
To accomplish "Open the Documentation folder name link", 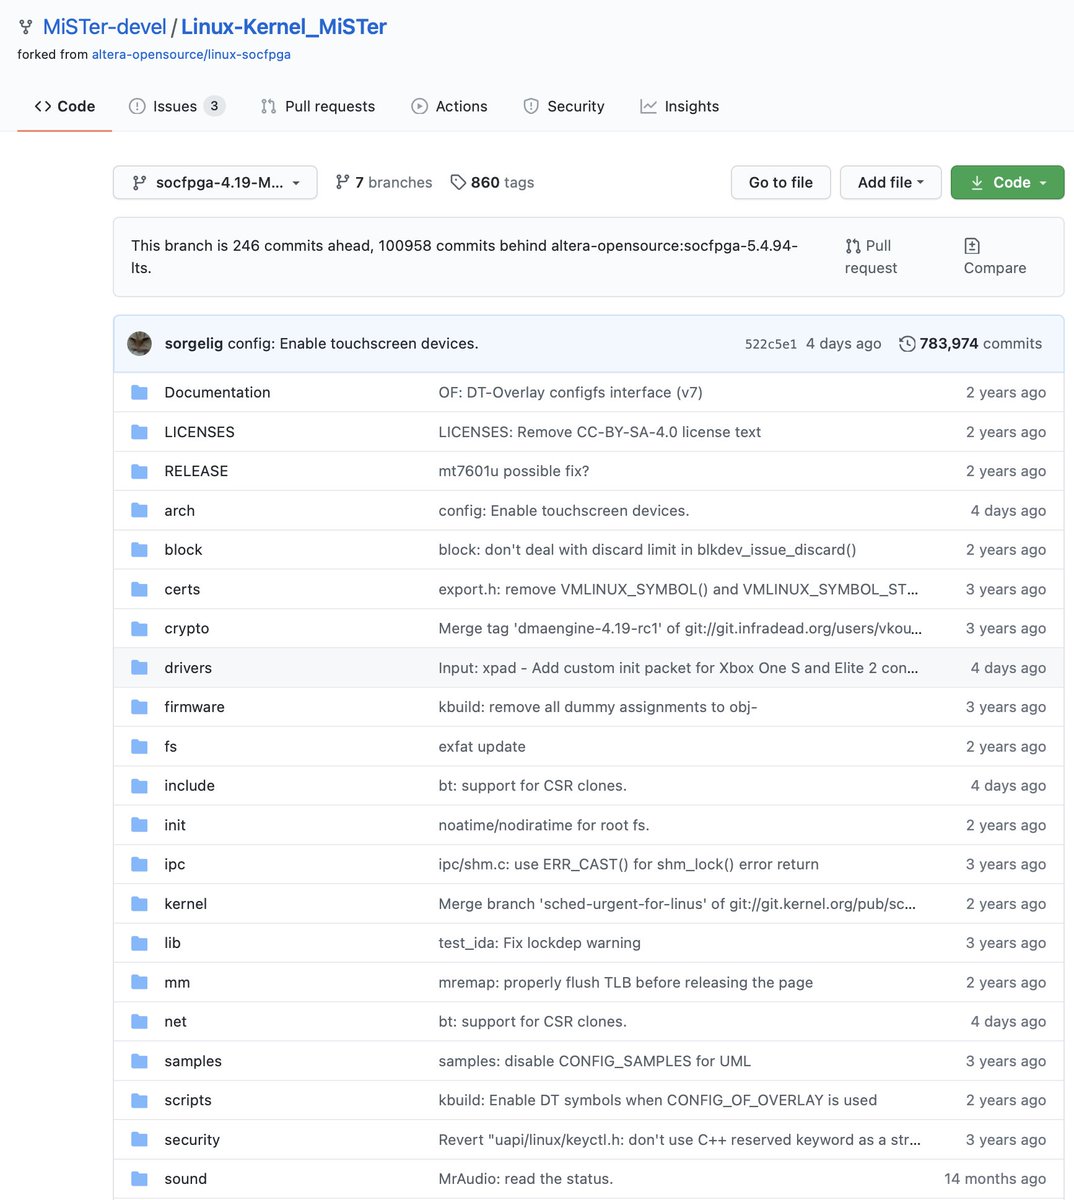I will pyautogui.click(x=217, y=392).
